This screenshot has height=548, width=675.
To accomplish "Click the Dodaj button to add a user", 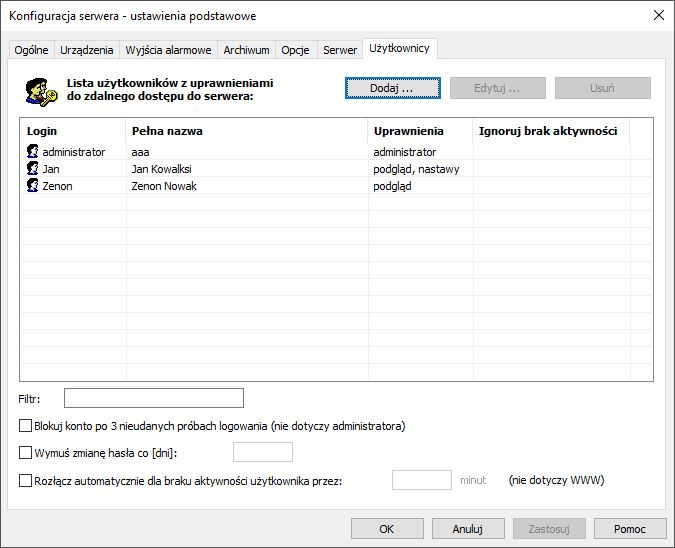I will pyautogui.click(x=393, y=88).
